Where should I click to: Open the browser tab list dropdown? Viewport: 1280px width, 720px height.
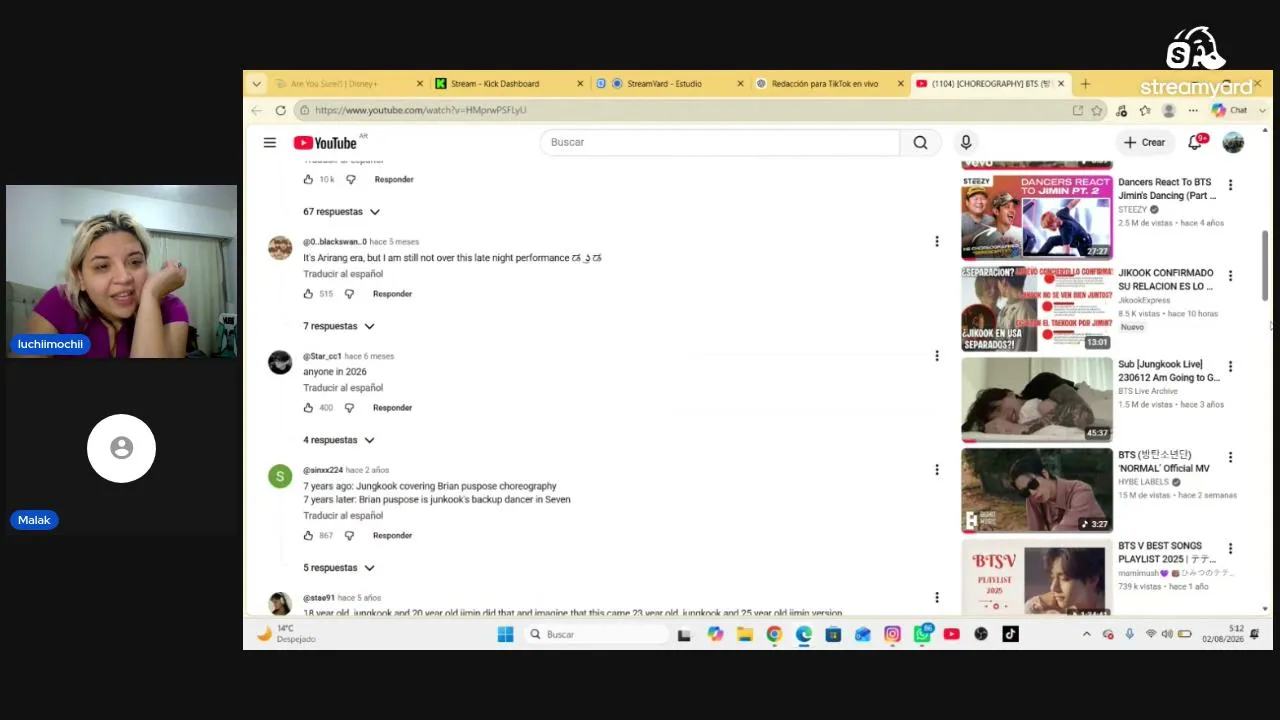point(257,84)
